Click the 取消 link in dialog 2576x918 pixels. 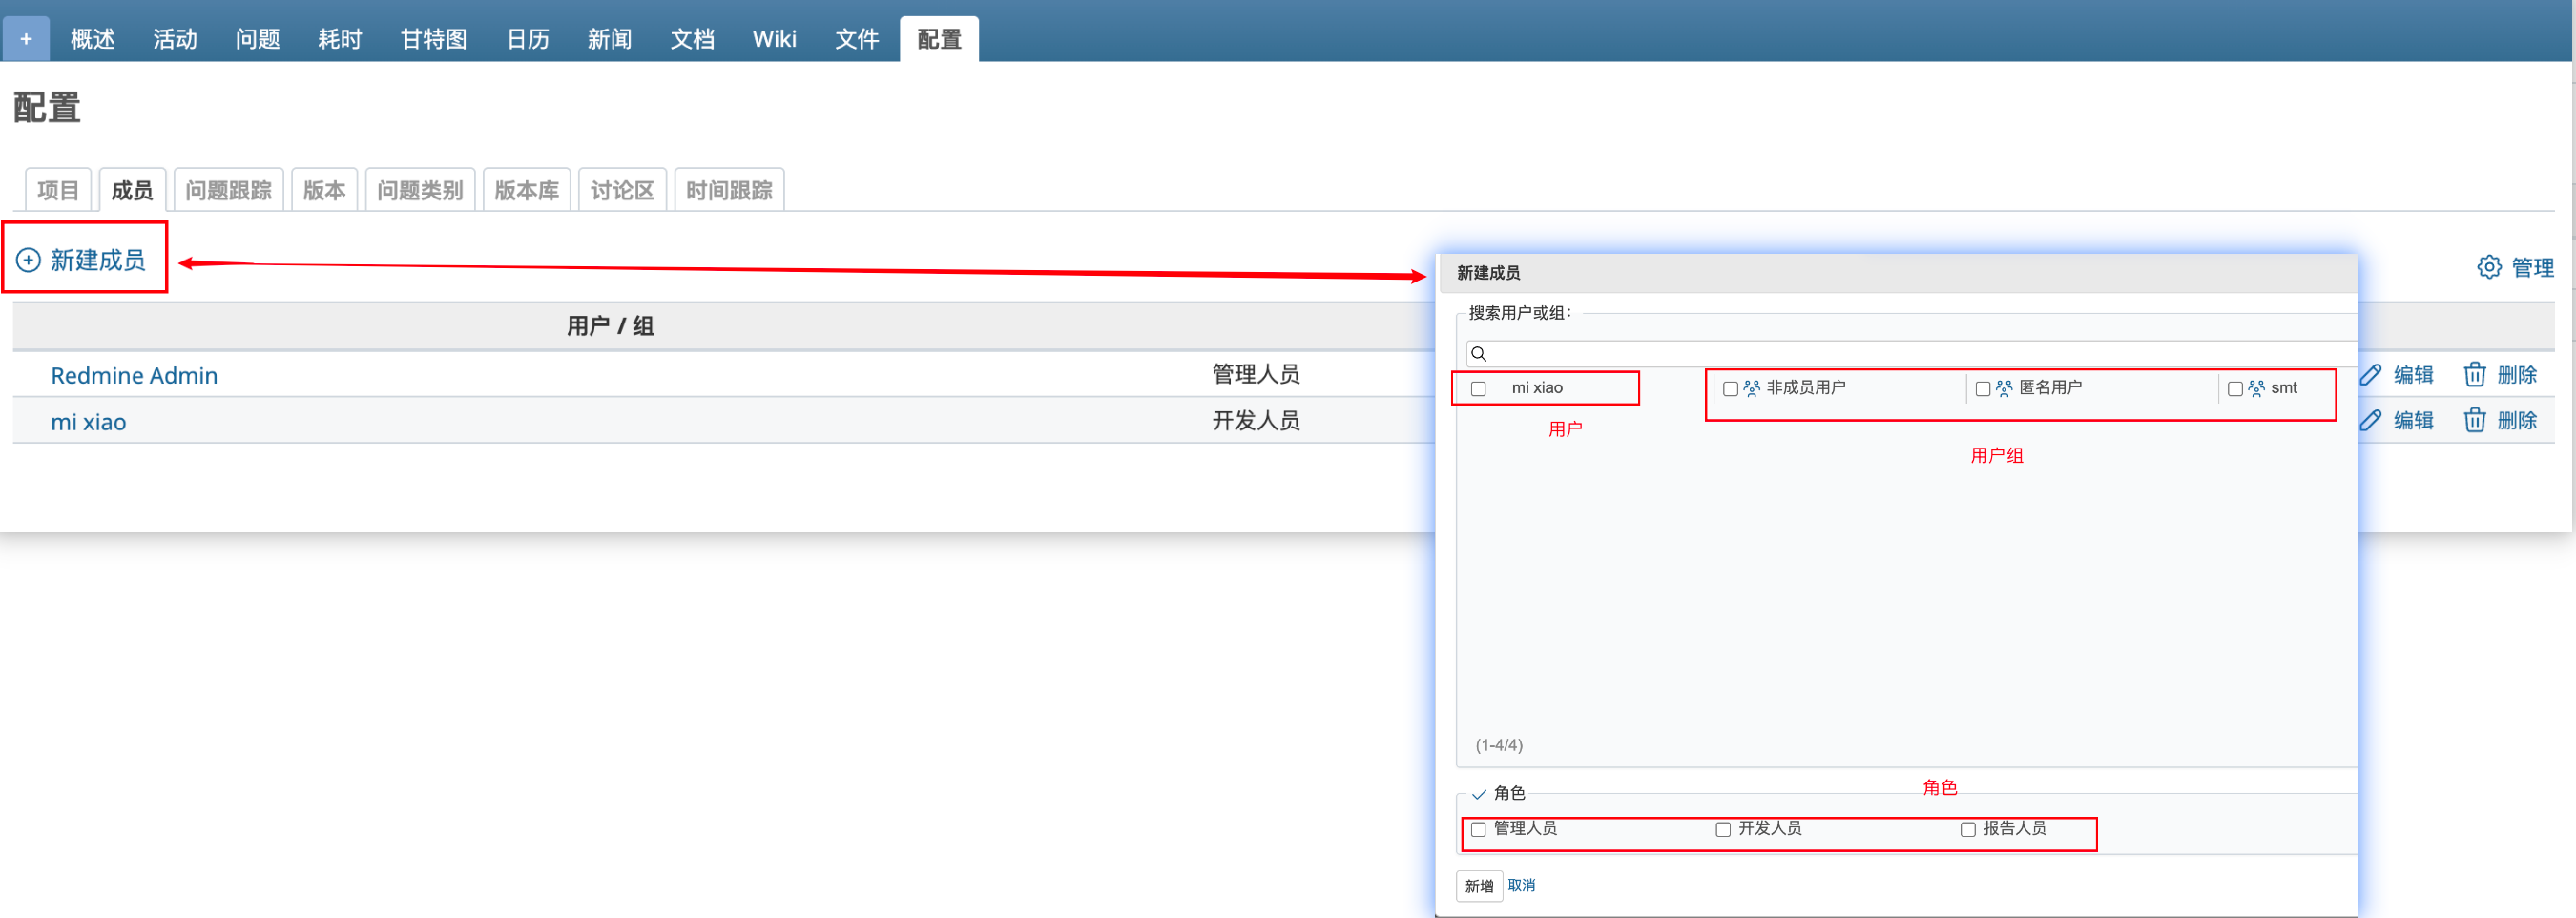point(1521,885)
